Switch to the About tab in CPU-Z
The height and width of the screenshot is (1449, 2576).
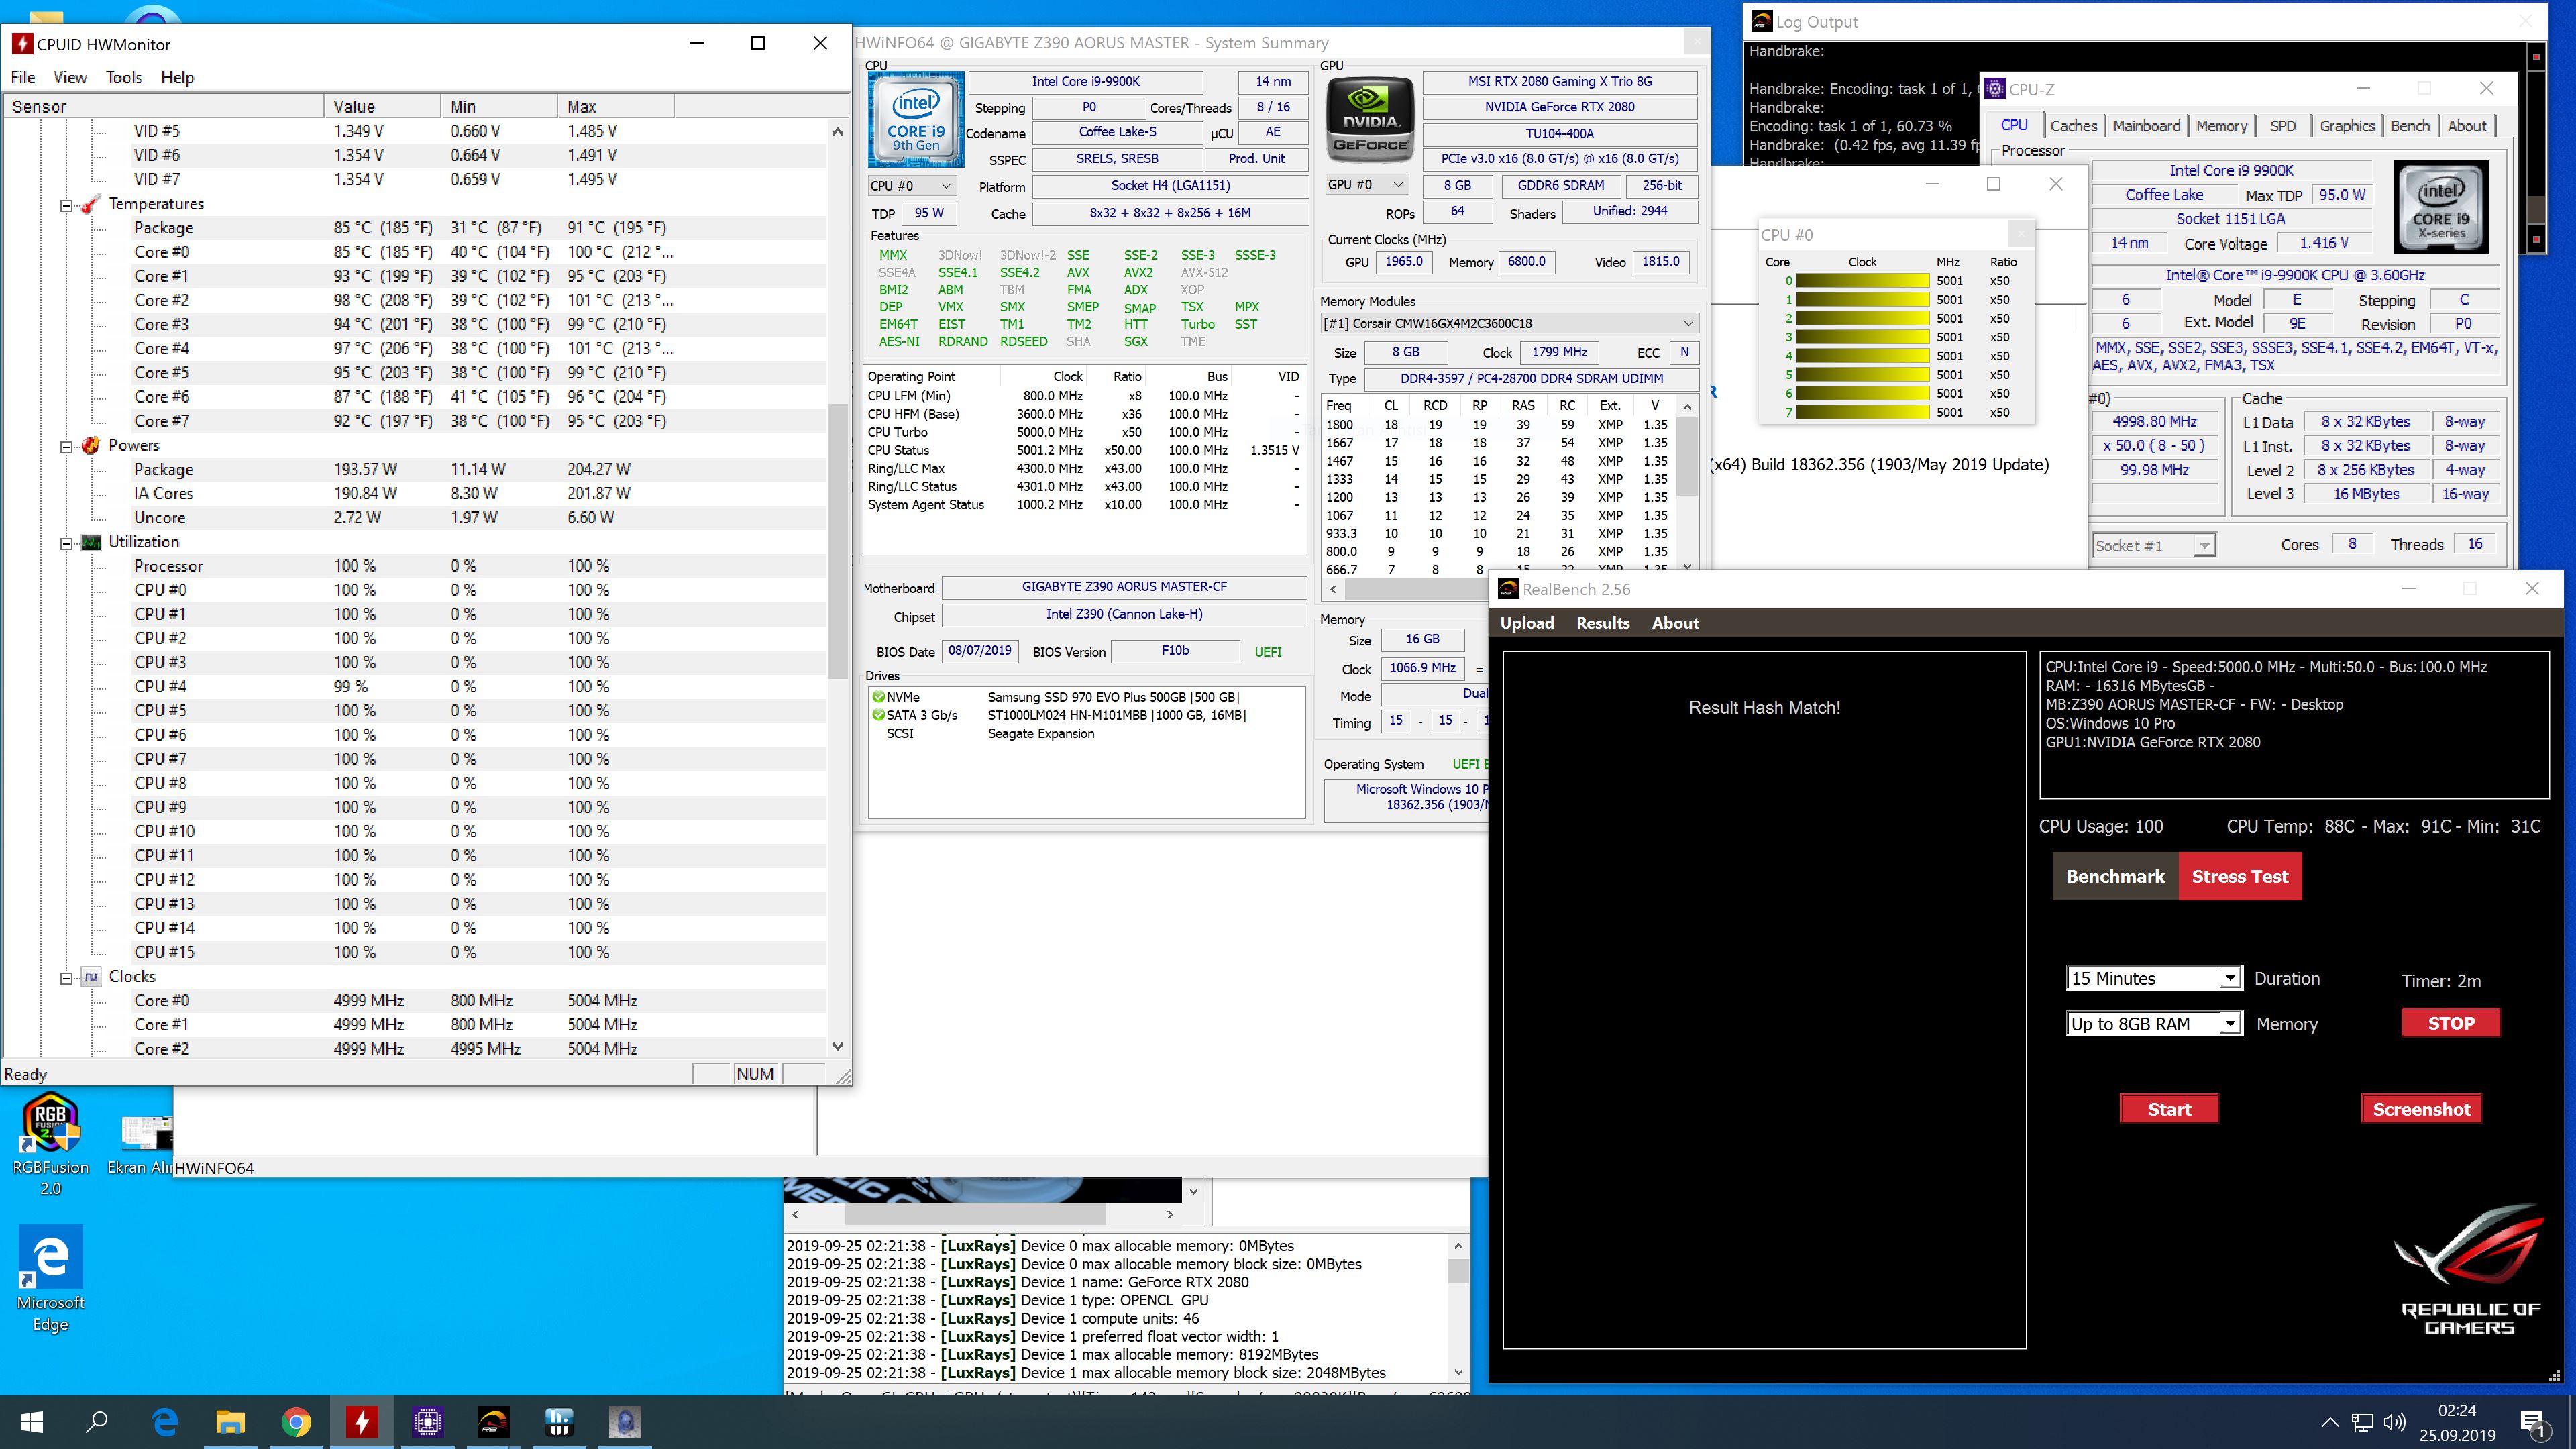click(2466, 126)
